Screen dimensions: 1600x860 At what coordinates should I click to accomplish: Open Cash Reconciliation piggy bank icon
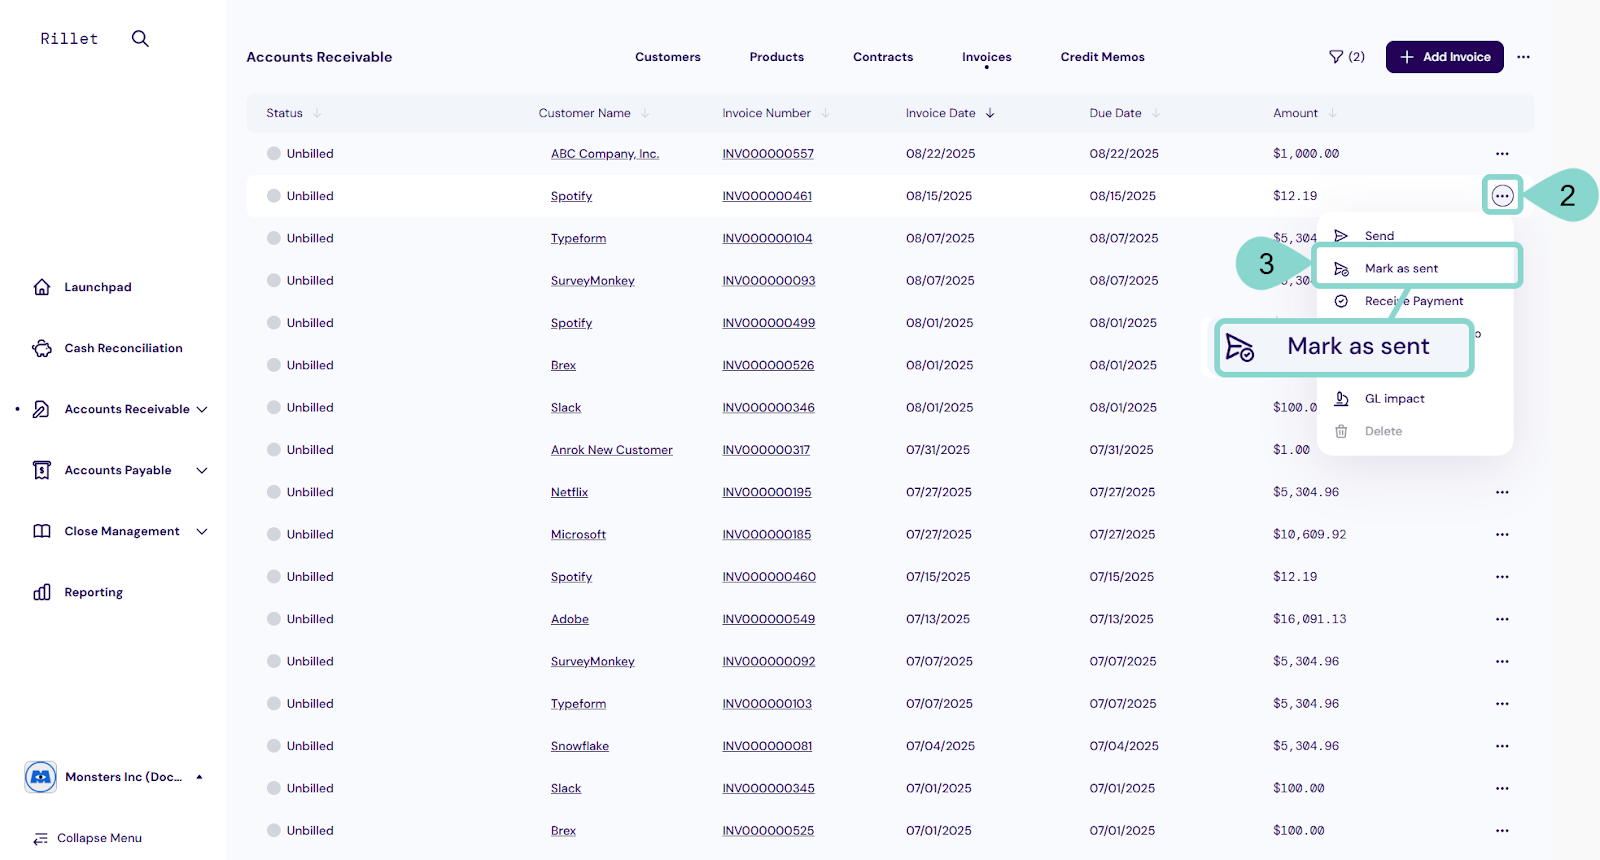tap(42, 348)
